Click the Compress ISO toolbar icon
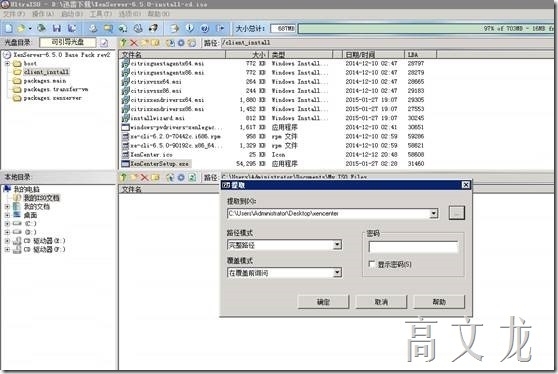Screen dimensions: 558x374 (x=108, y=28)
